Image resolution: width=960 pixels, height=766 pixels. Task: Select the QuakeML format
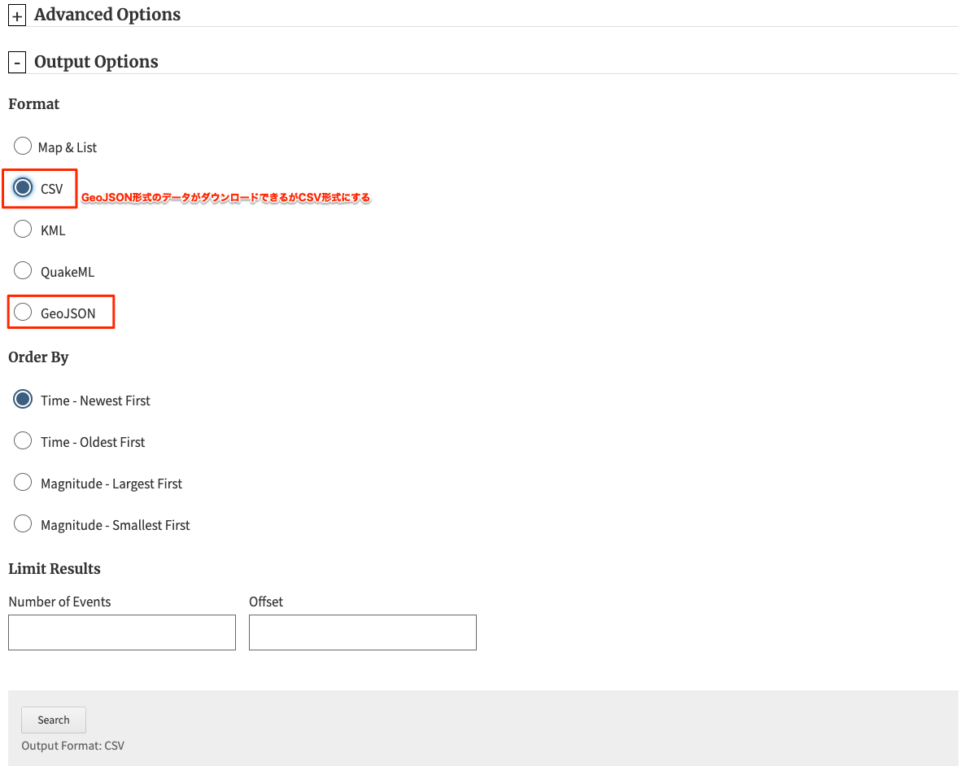click(22, 270)
